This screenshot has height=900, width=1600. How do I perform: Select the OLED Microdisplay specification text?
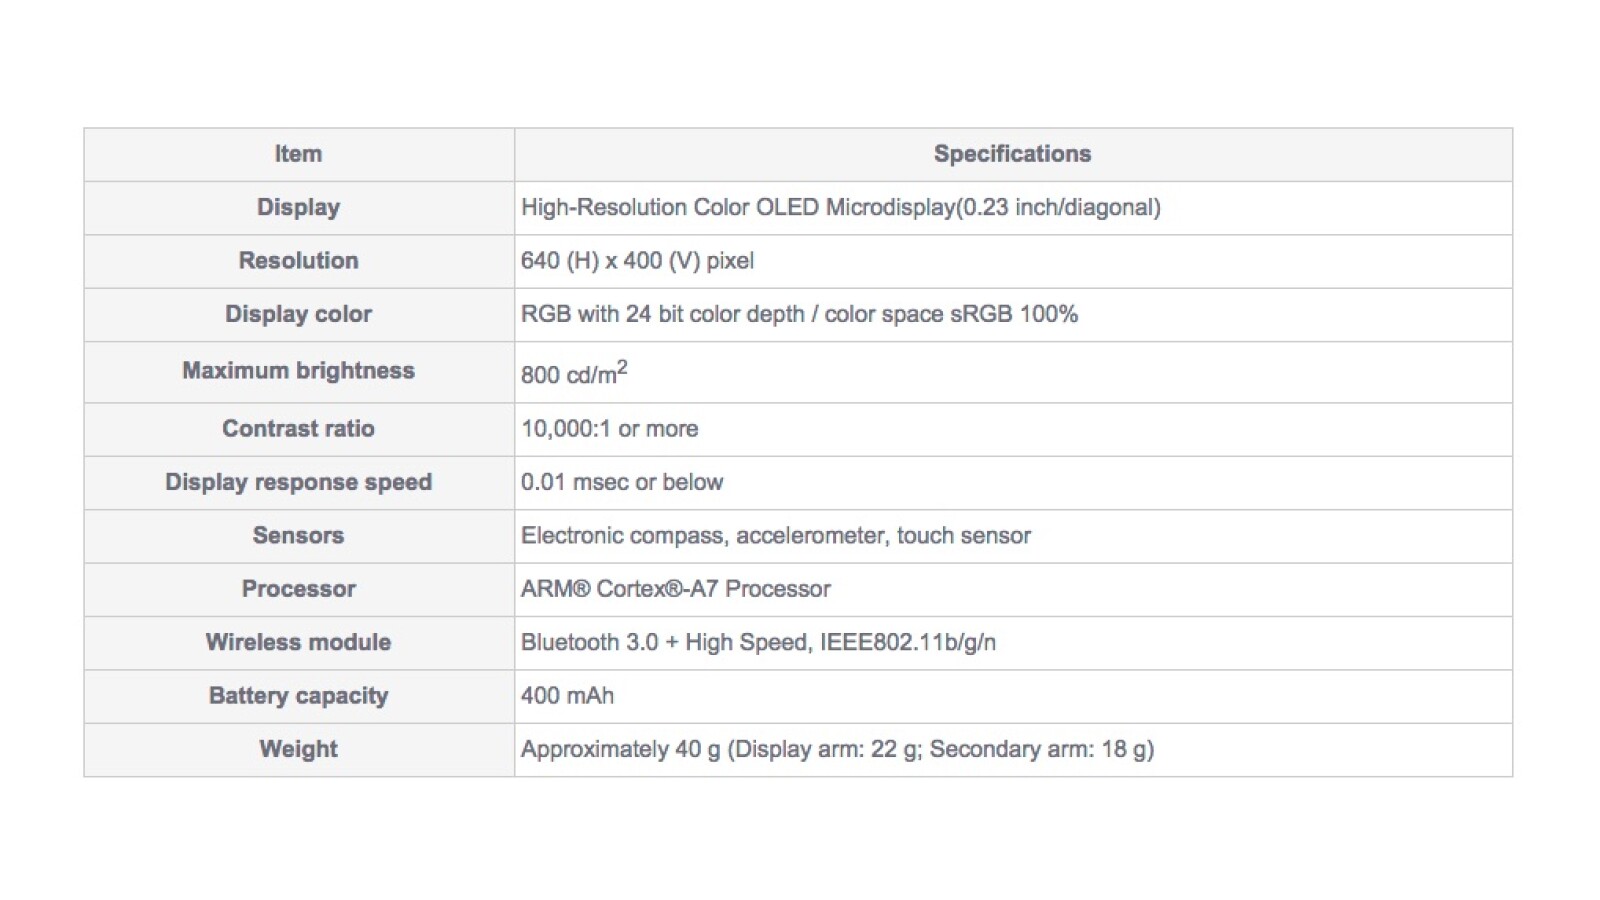click(x=840, y=208)
